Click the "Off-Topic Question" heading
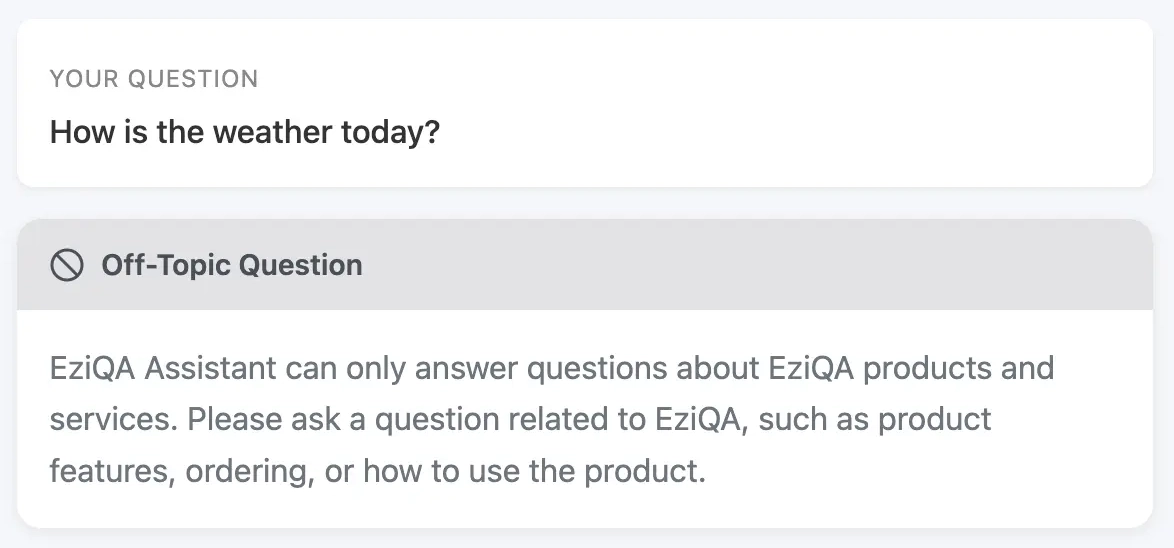 (231, 265)
